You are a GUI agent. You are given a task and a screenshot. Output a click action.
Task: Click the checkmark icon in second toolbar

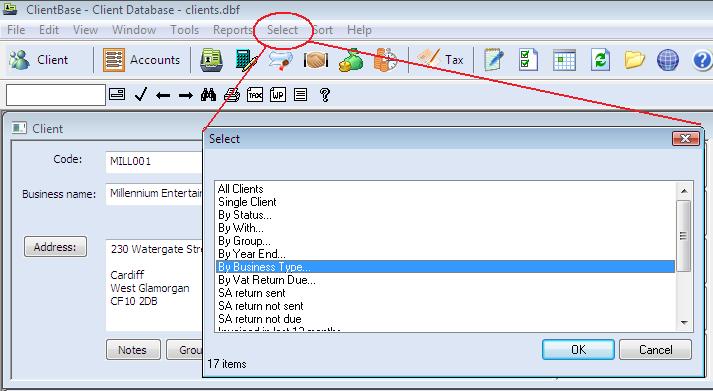tap(141, 95)
